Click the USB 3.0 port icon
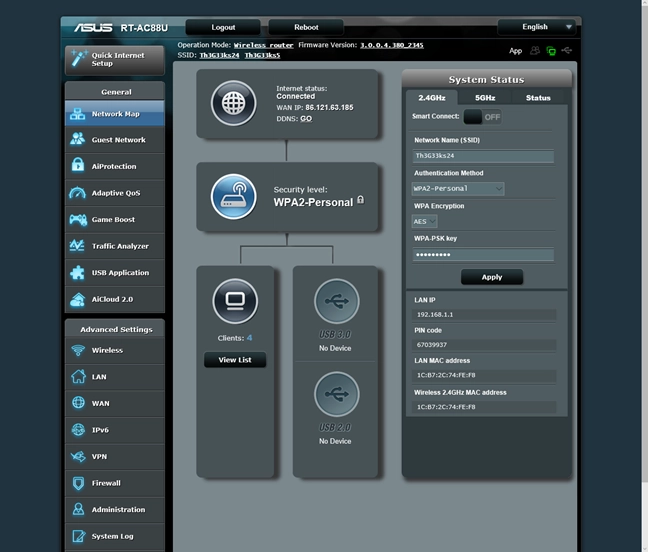 [336, 301]
